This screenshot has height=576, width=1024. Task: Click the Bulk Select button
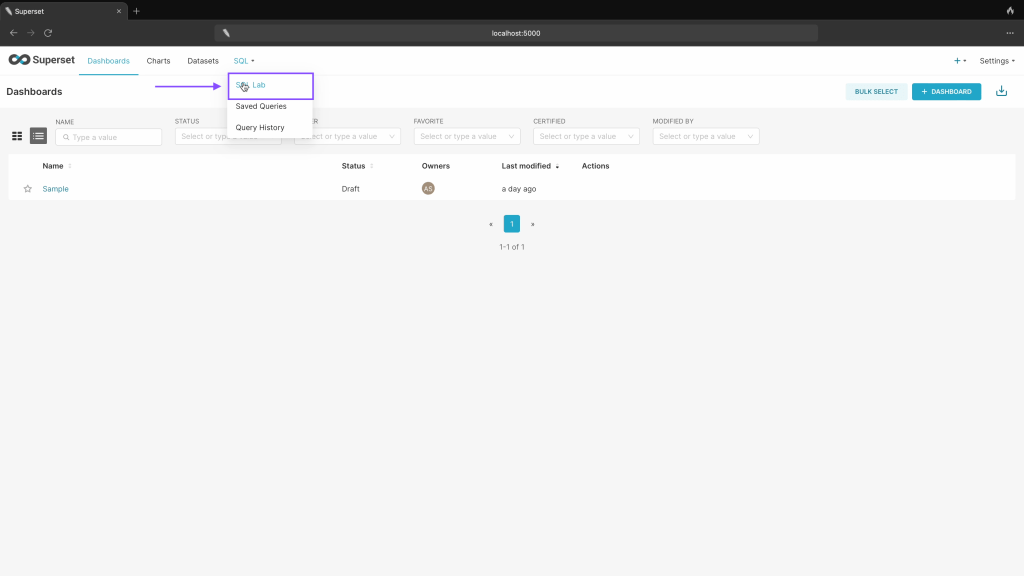click(x=876, y=91)
